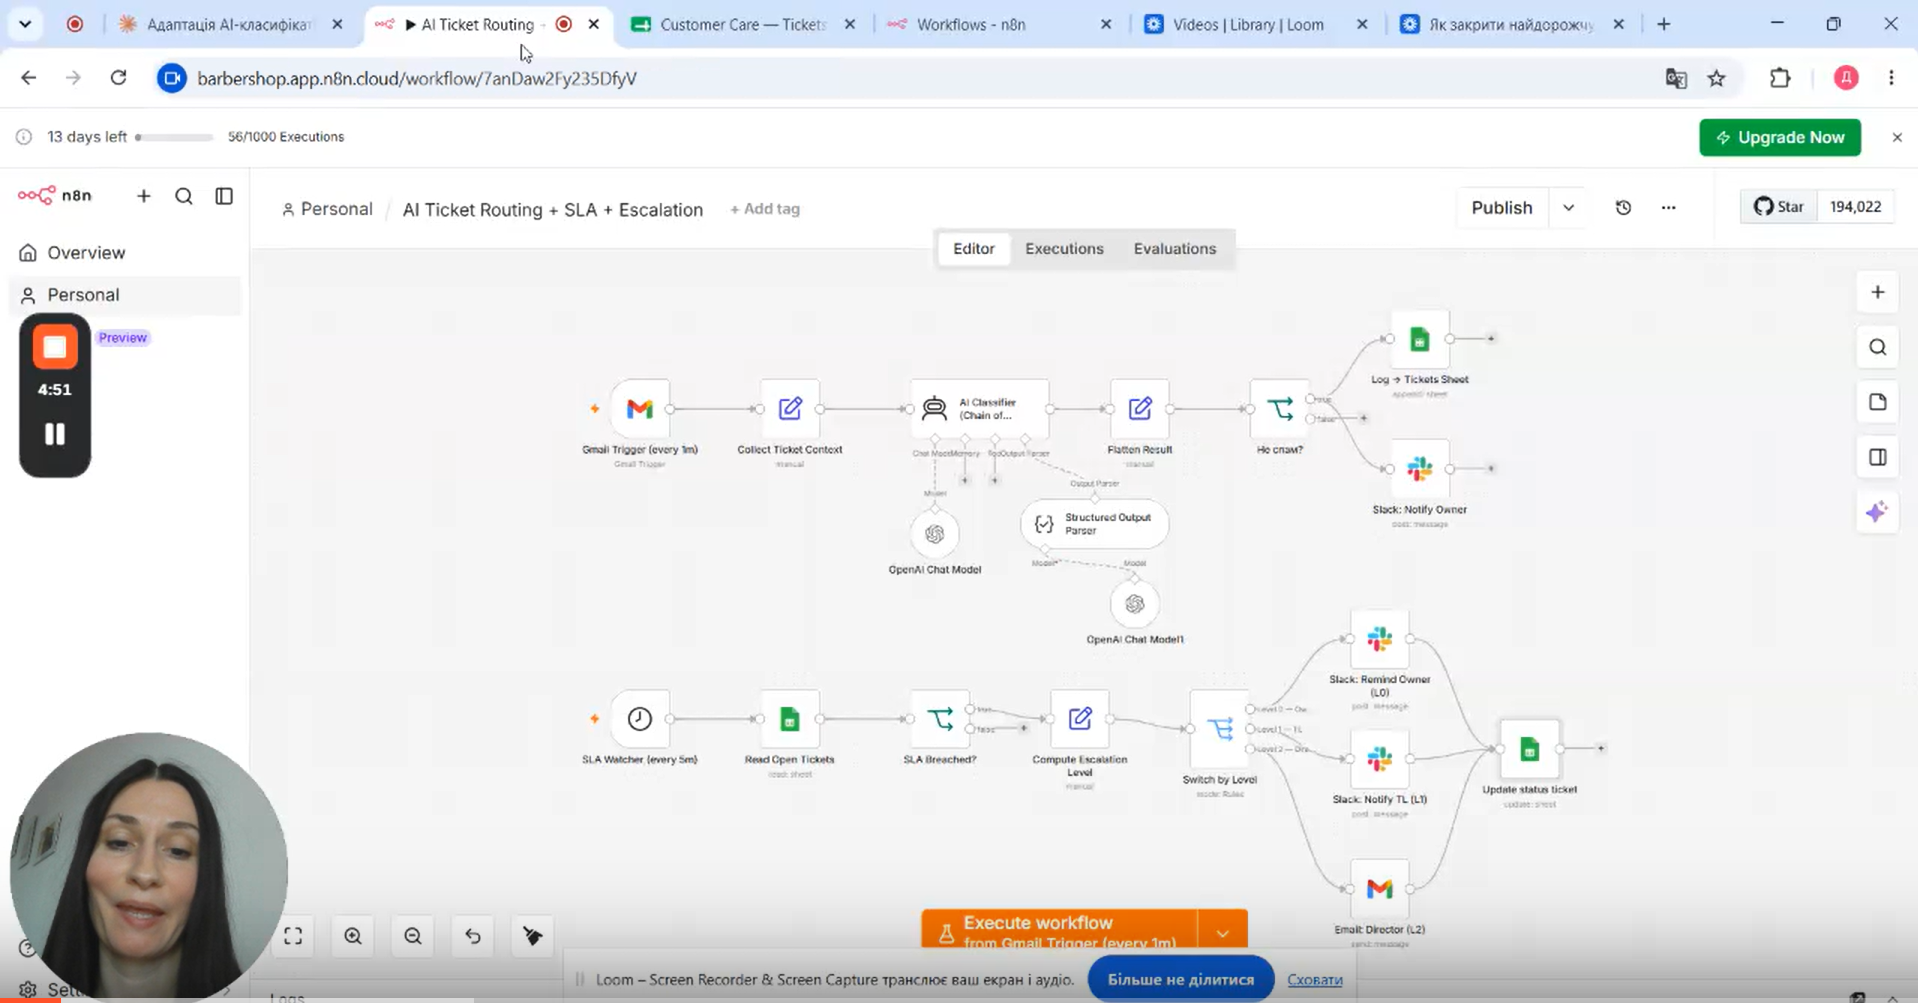Image resolution: width=1918 pixels, height=1003 pixels.
Task: Stop the Loom recording
Action: (x=55, y=347)
